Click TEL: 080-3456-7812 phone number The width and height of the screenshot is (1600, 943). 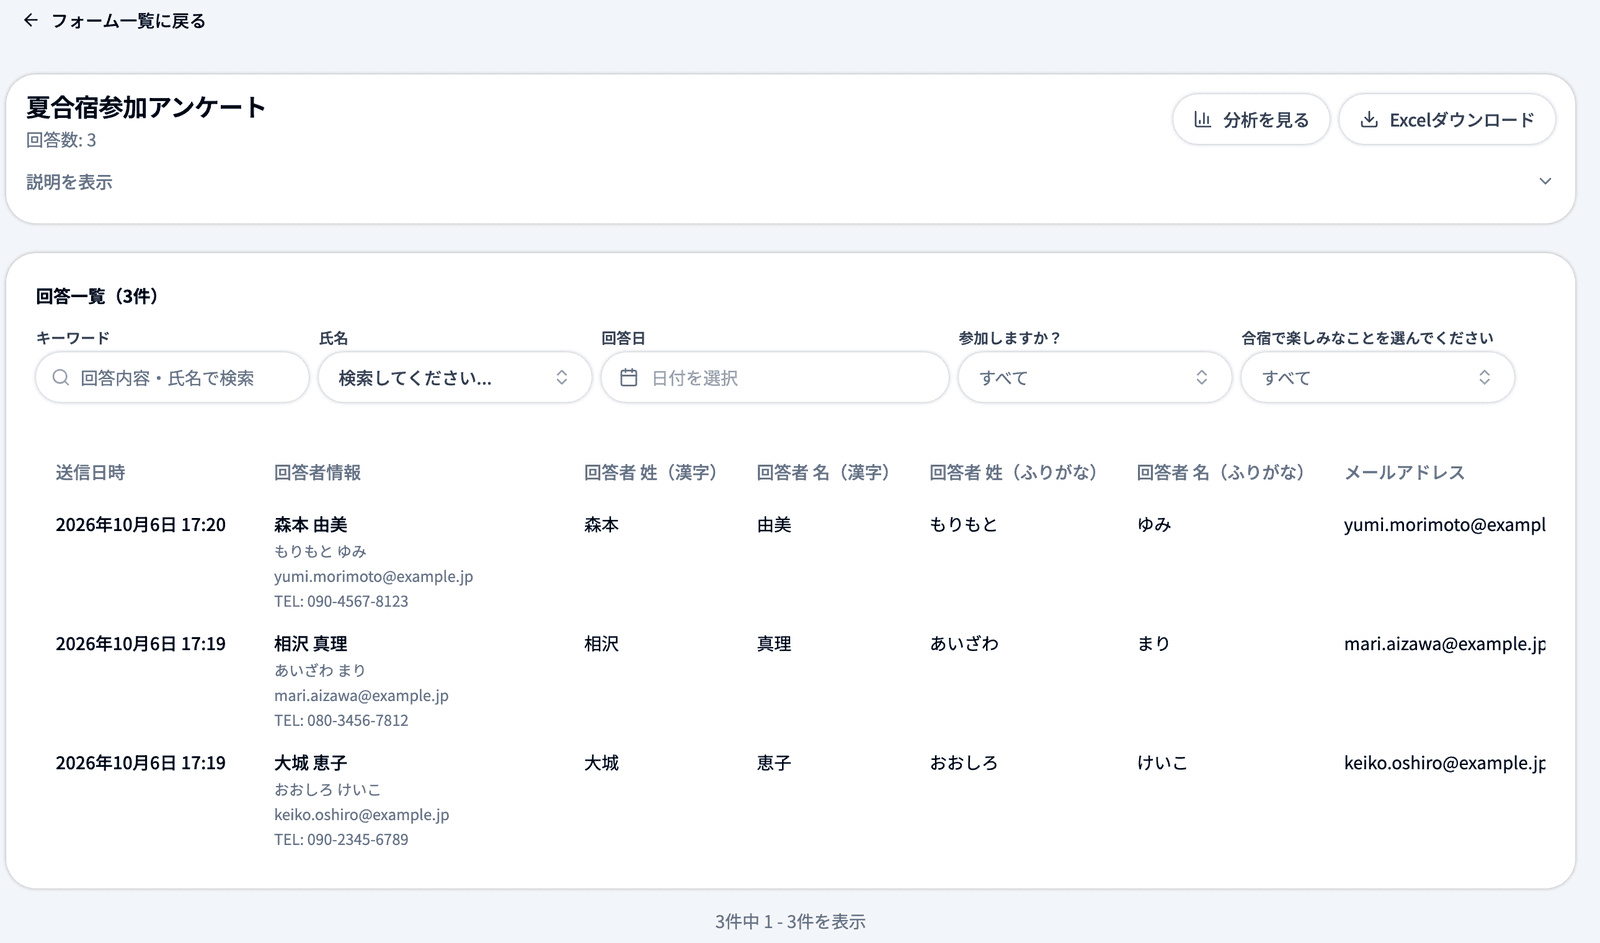341,720
